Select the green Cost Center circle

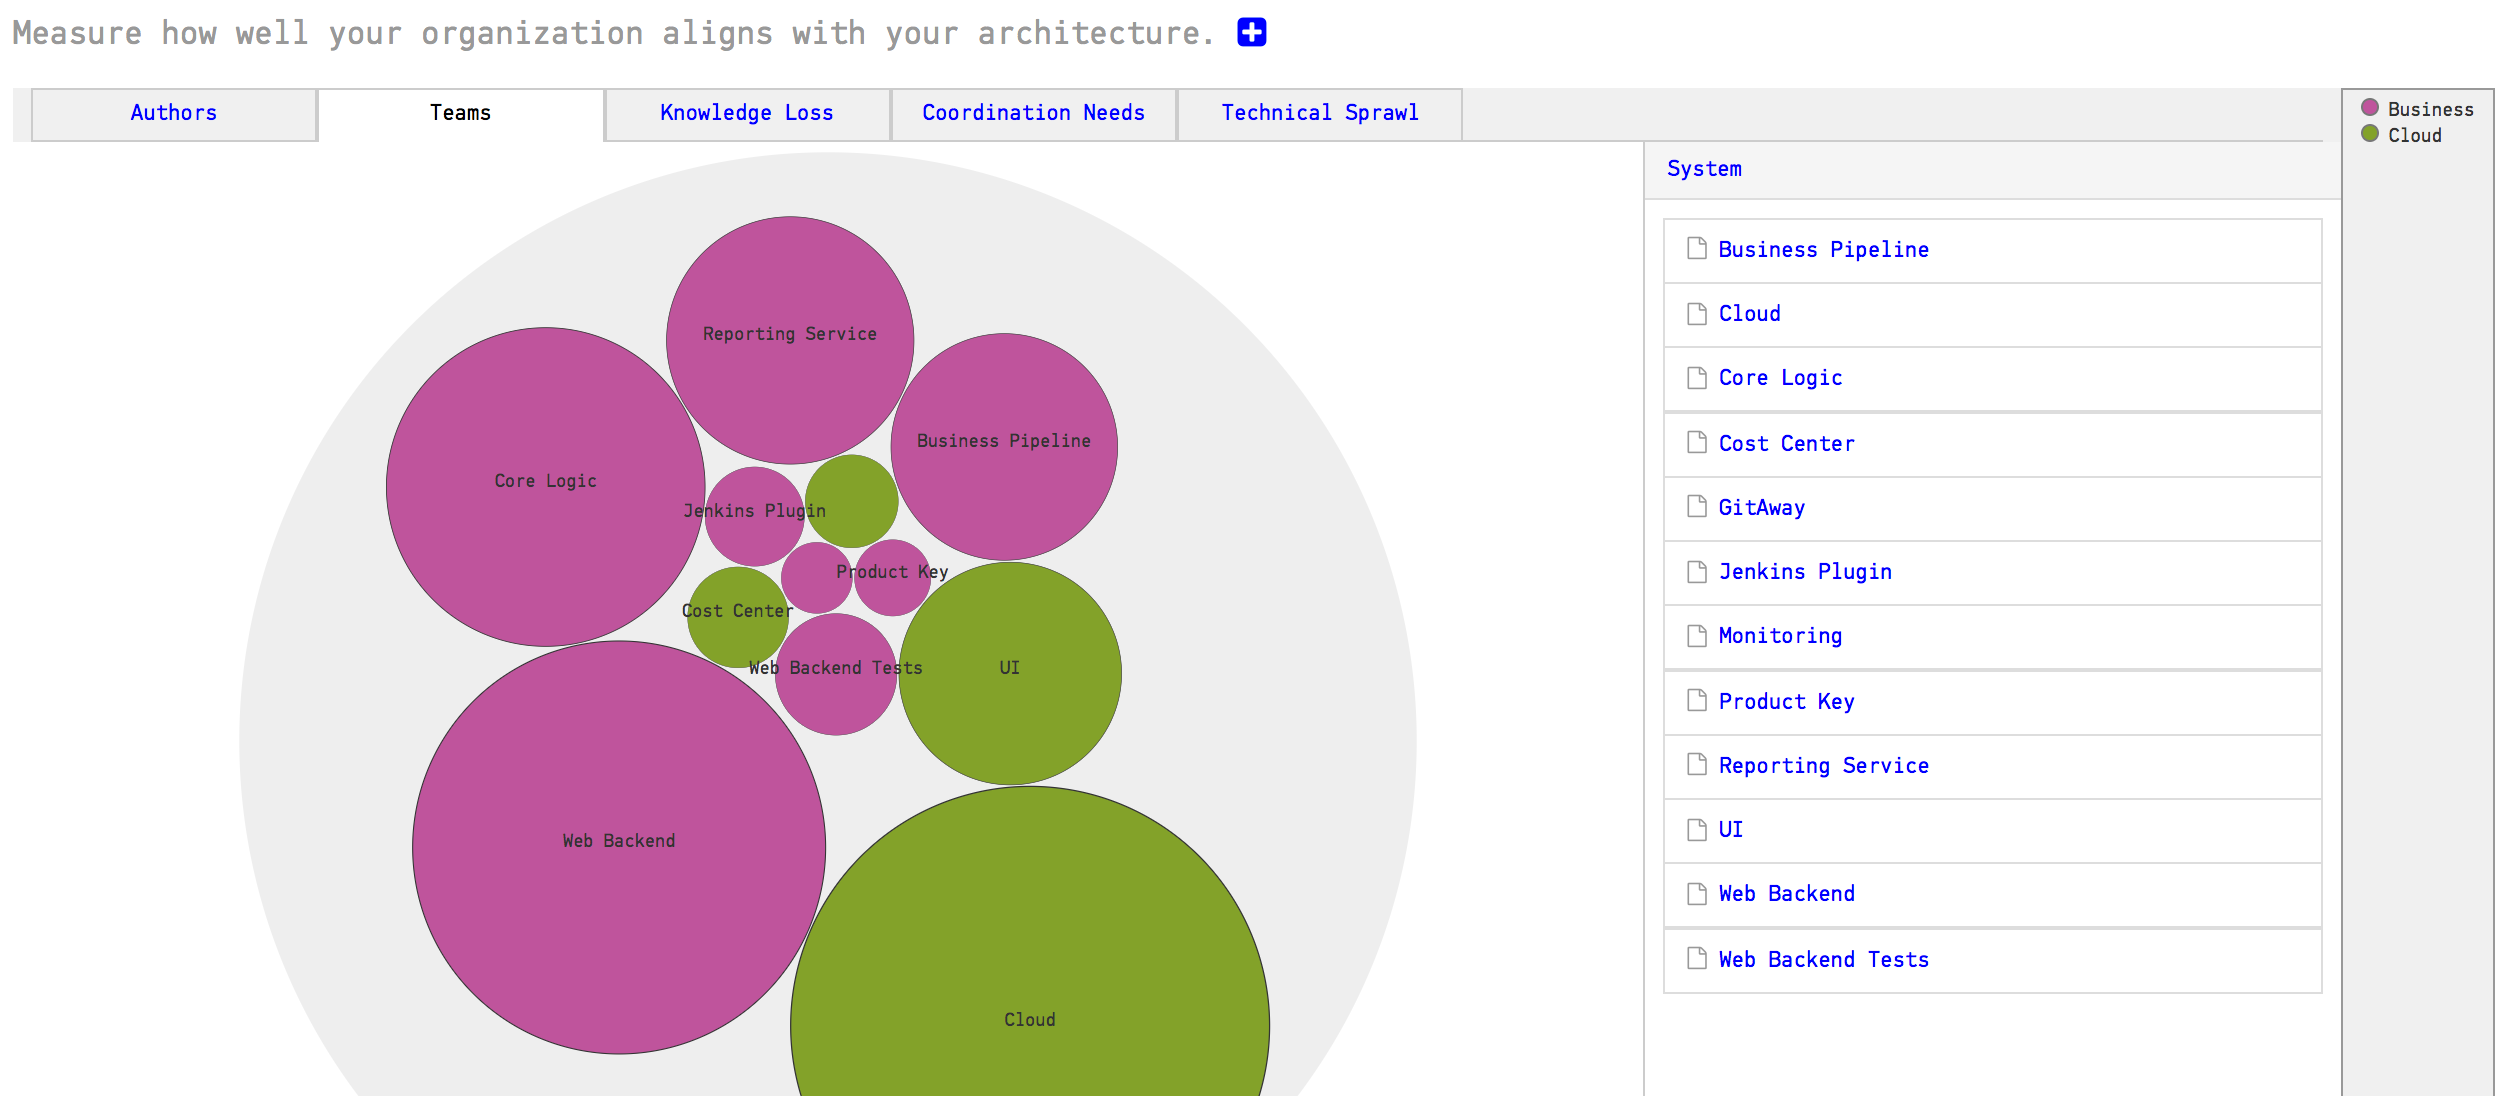tap(737, 617)
